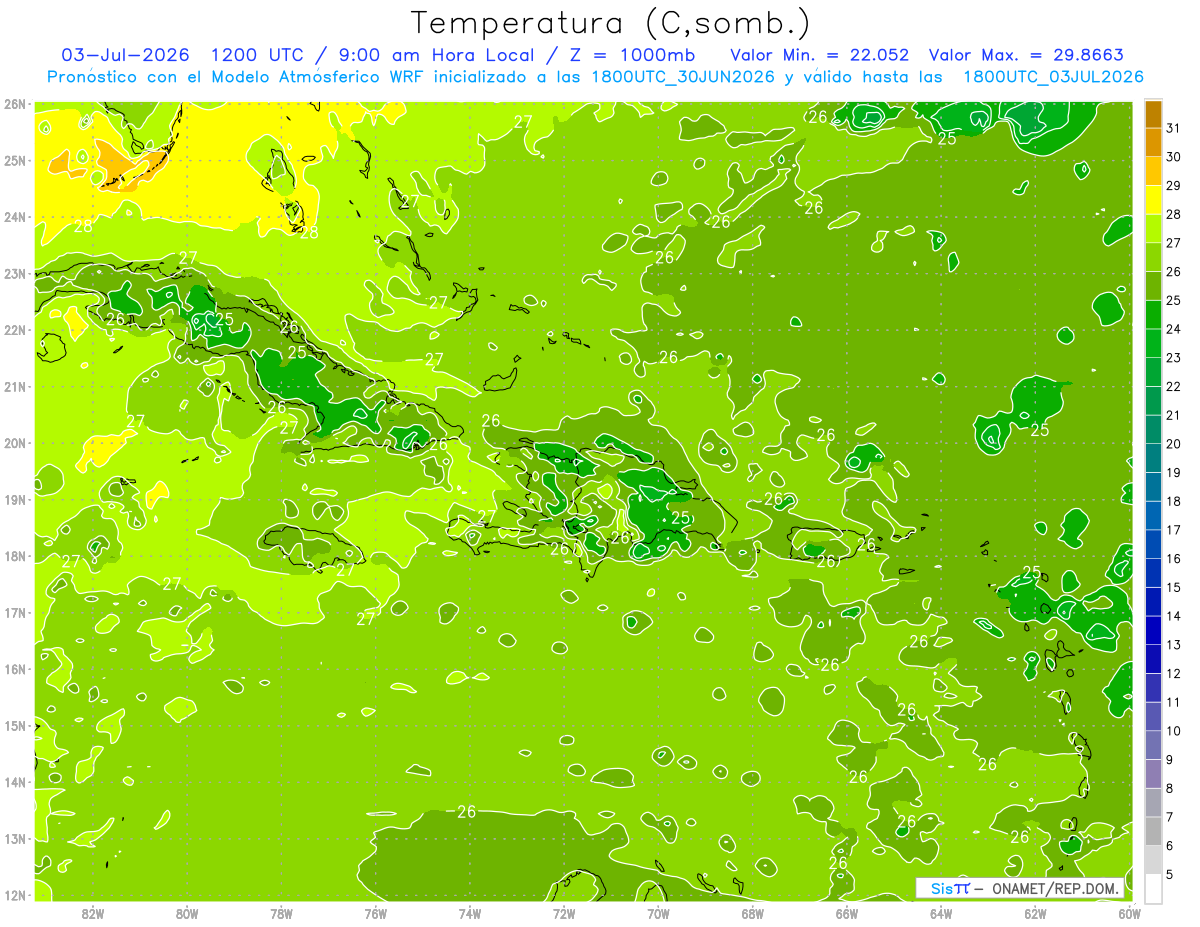Select the 'Z = 1000mb' level text
The width and height of the screenshot is (1200, 927).
click(633, 55)
